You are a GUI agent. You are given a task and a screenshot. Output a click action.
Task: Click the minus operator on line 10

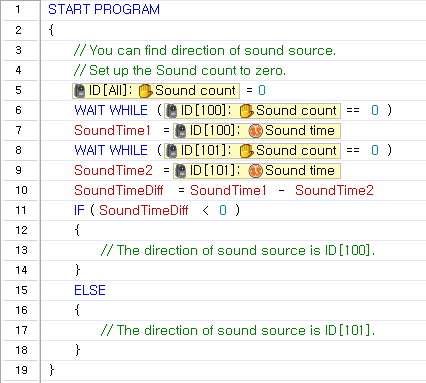[282, 191]
